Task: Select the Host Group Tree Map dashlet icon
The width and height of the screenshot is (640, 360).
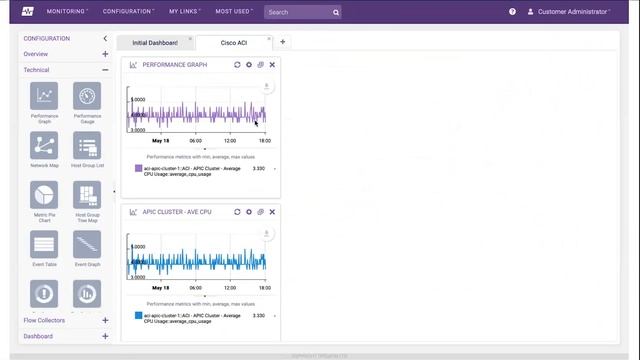Action: tap(87, 195)
